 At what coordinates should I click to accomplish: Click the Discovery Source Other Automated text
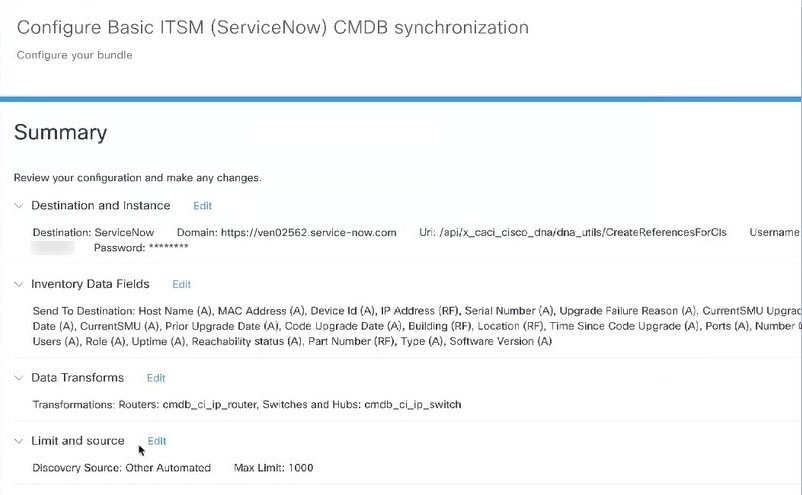tap(168, 468)
